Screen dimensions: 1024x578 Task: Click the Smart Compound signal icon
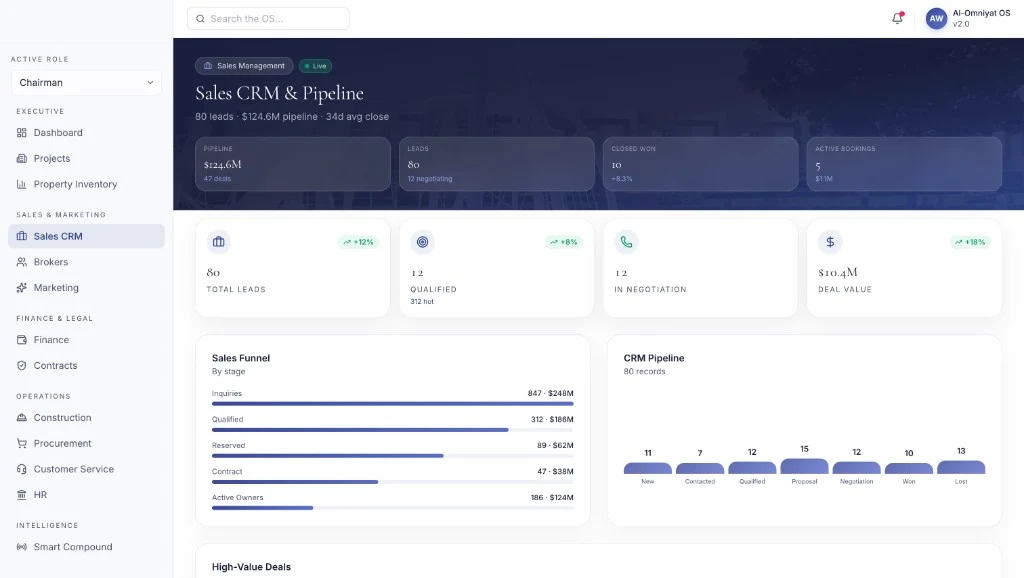pos(22,547)
